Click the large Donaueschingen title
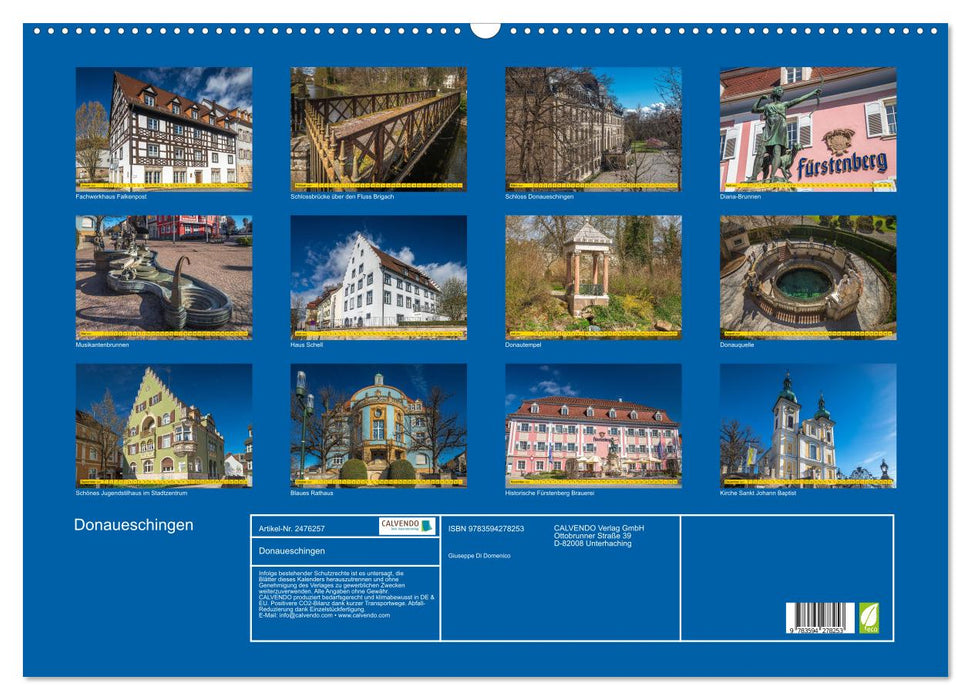This screenshot has width=971, height=700. [x=134, y=525]
